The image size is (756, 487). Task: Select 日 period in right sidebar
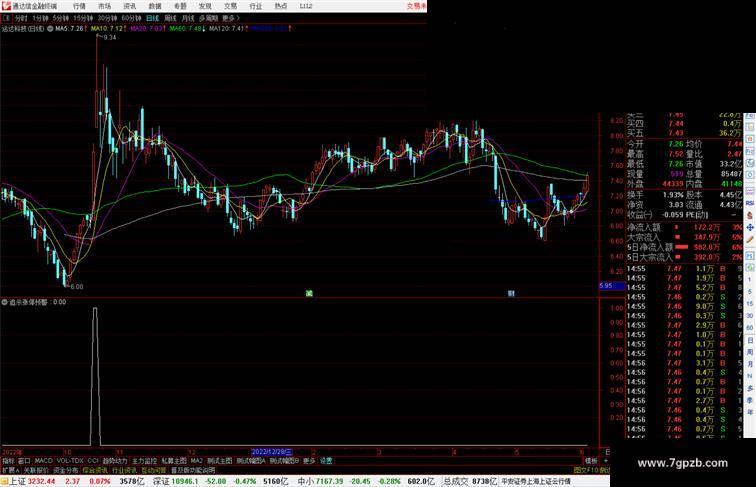(x=750, y=340)
